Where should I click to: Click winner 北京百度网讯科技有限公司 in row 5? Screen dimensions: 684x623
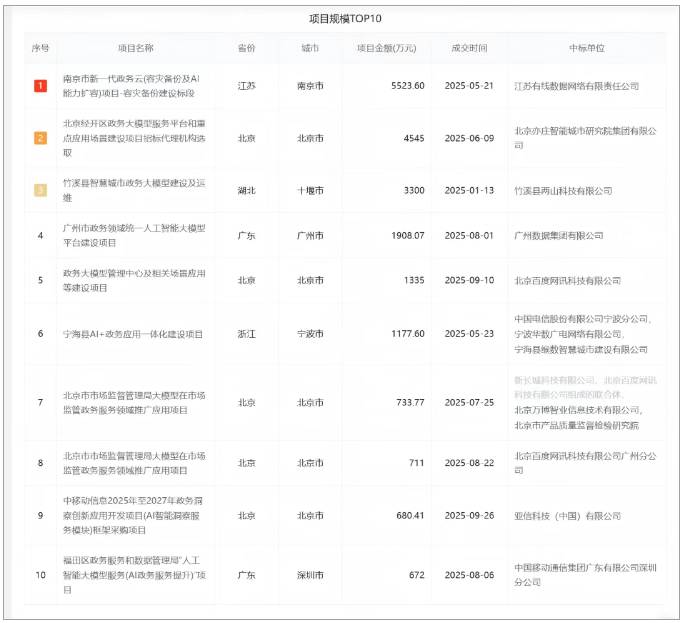[568, 281]
